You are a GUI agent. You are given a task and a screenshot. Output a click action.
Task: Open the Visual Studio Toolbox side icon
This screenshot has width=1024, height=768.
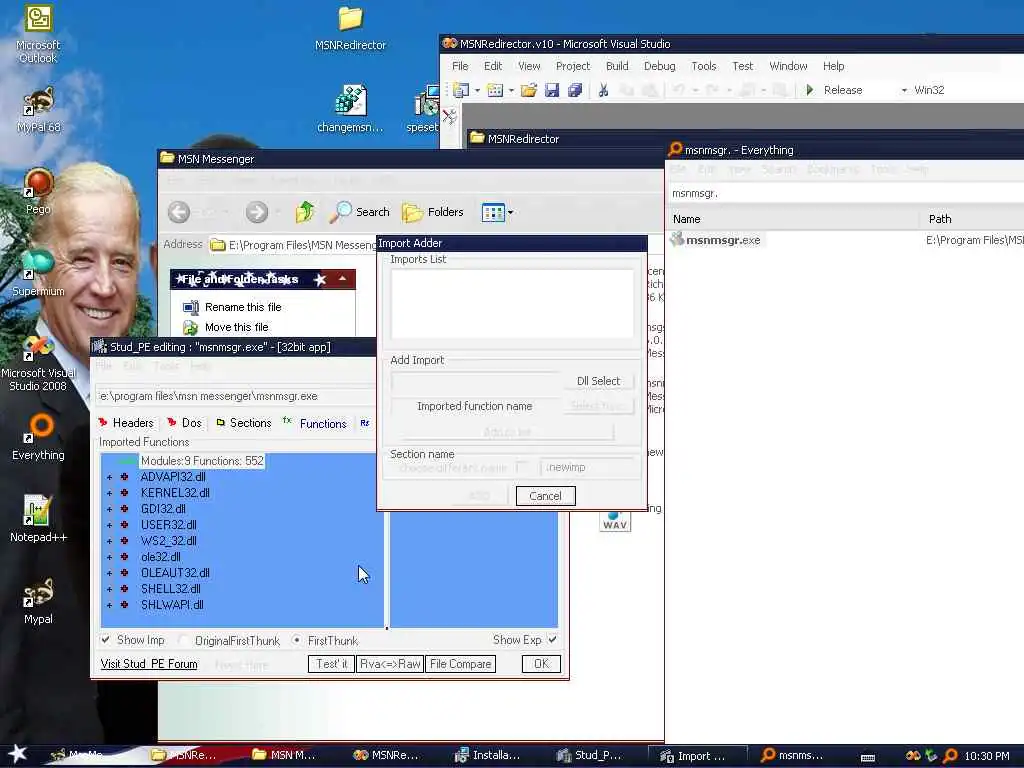pos(449,117)
